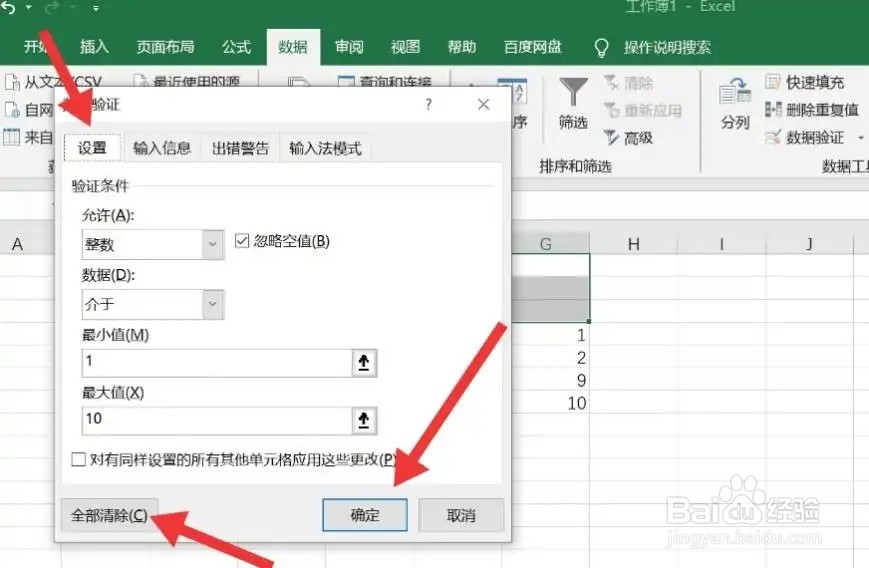The height and width of the screenshot is (568, 869).
Task: Click the minimum value input field
Action: coord(217,363)
